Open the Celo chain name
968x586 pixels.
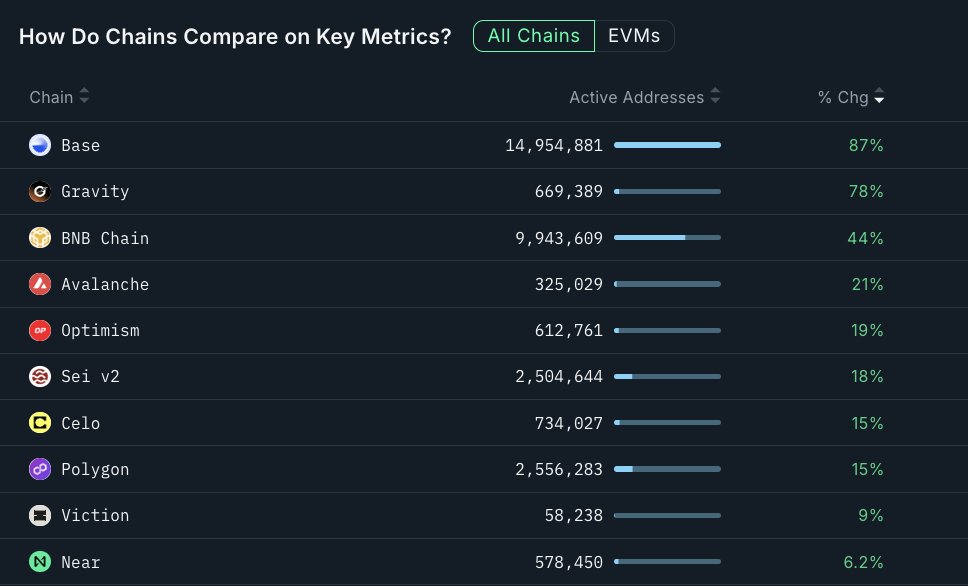point(80,423)
